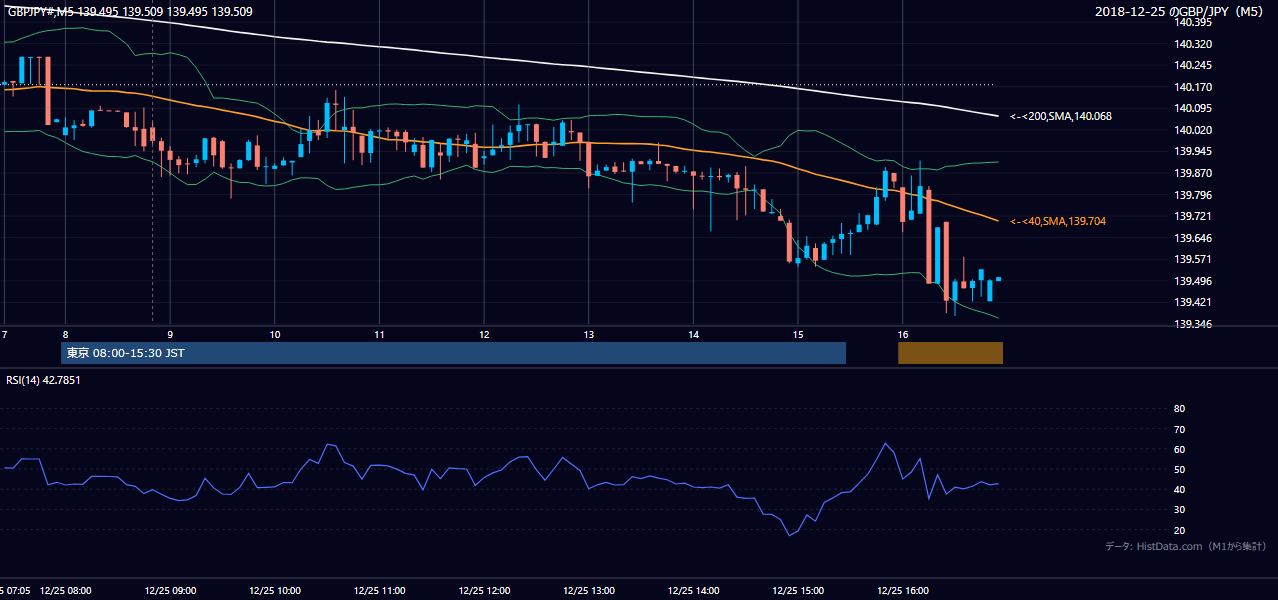Viewport: 1278px width, 600px height.
Task: Select the 12/25 15:00 time axis label
Action: pyautogui.click(x=798, y=591)
